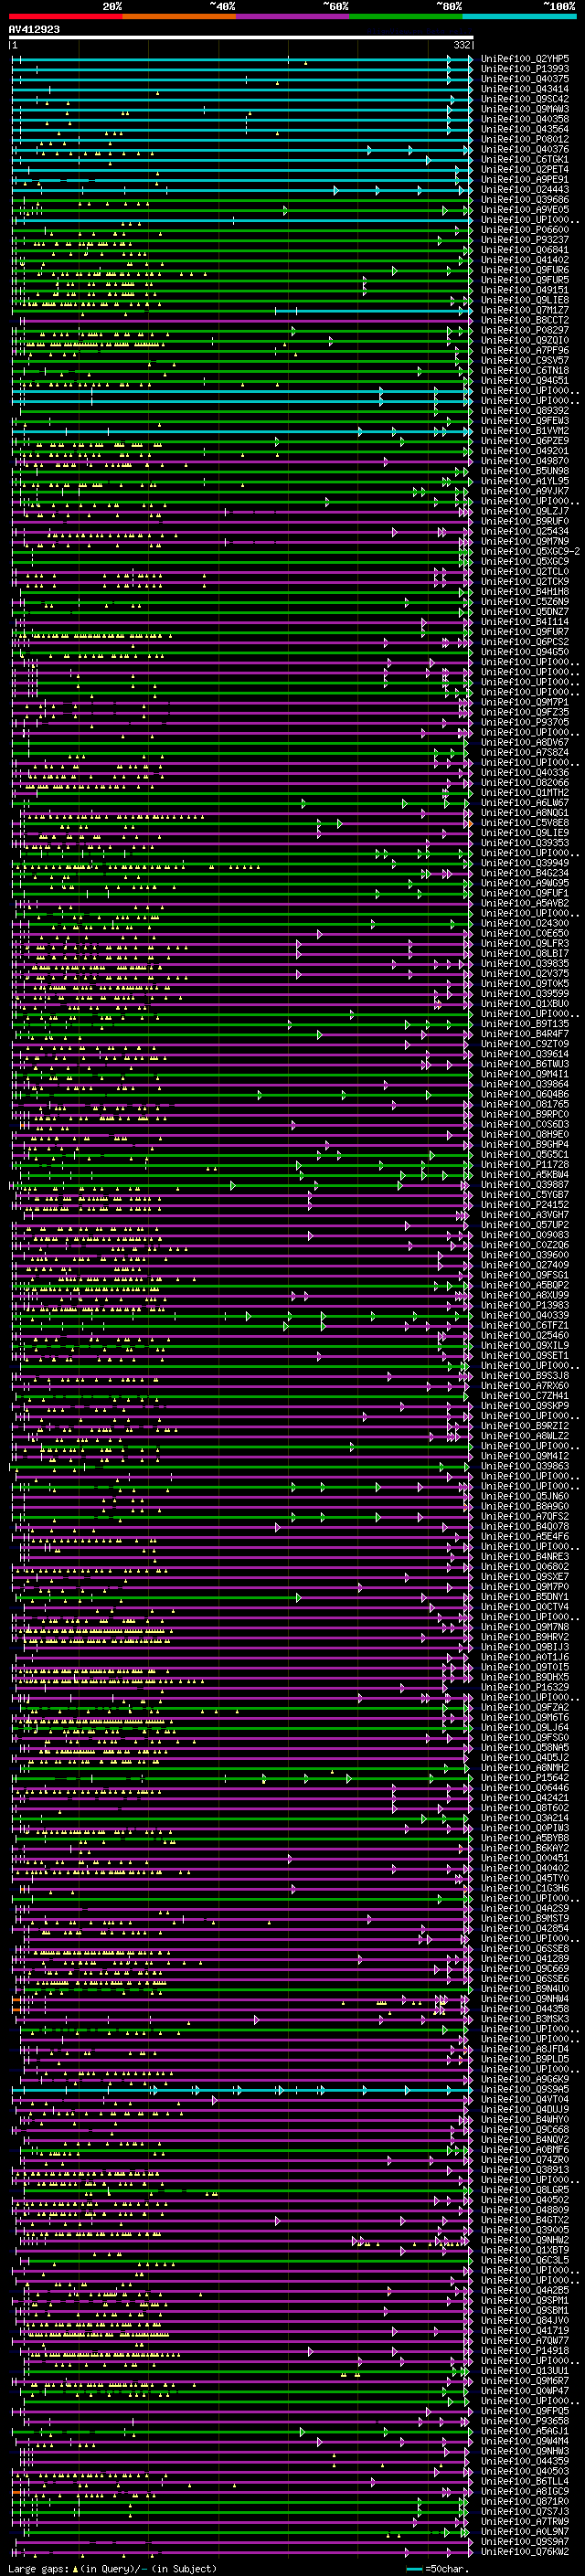This screenshot has width=585, height=2576.
Task: Click the green ~80% legend segment
Action: point(406,17)
